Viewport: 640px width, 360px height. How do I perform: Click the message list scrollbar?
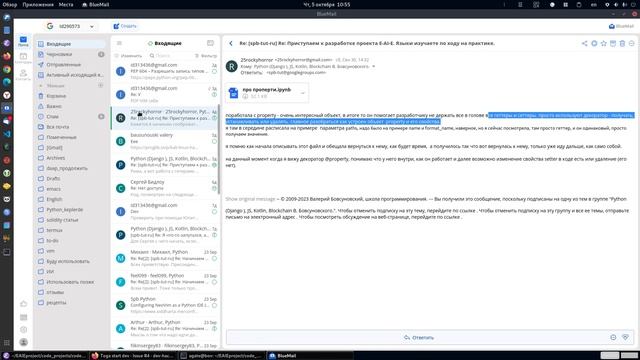218,149
